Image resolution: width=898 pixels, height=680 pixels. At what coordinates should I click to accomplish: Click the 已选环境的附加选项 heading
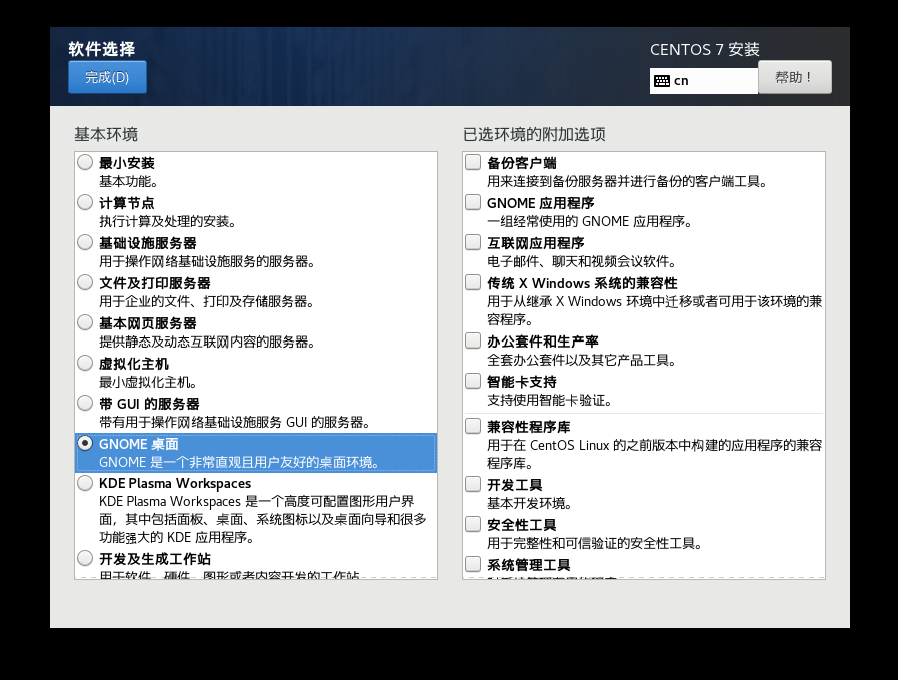click(x=534, y=135)
